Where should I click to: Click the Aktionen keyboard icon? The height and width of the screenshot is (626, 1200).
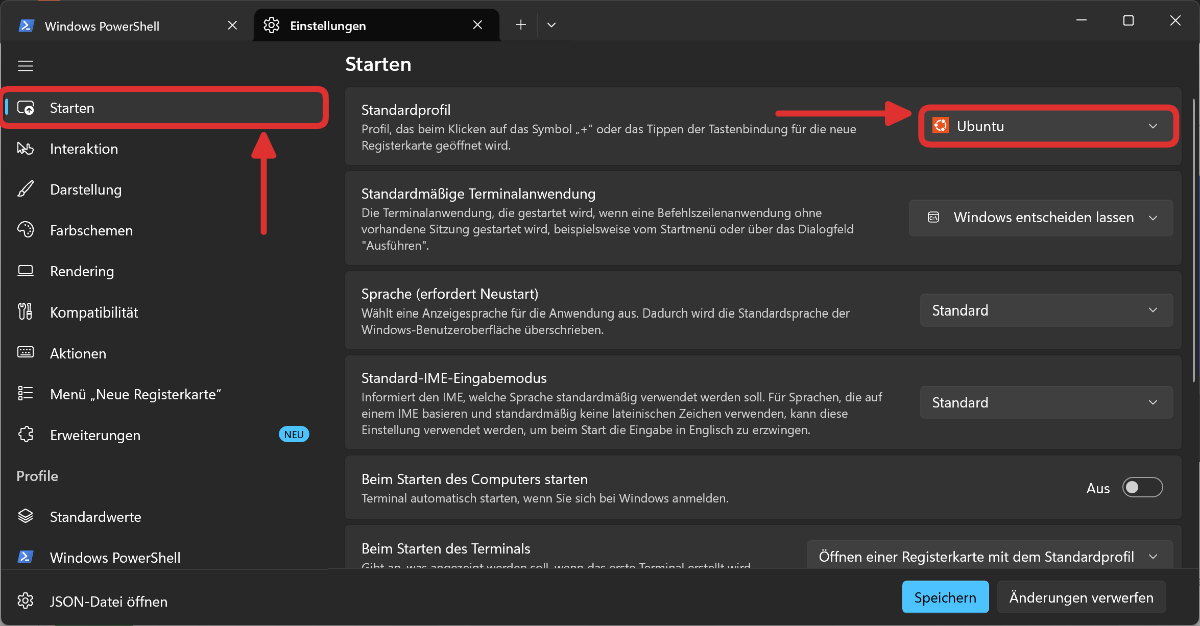(27, 354)
